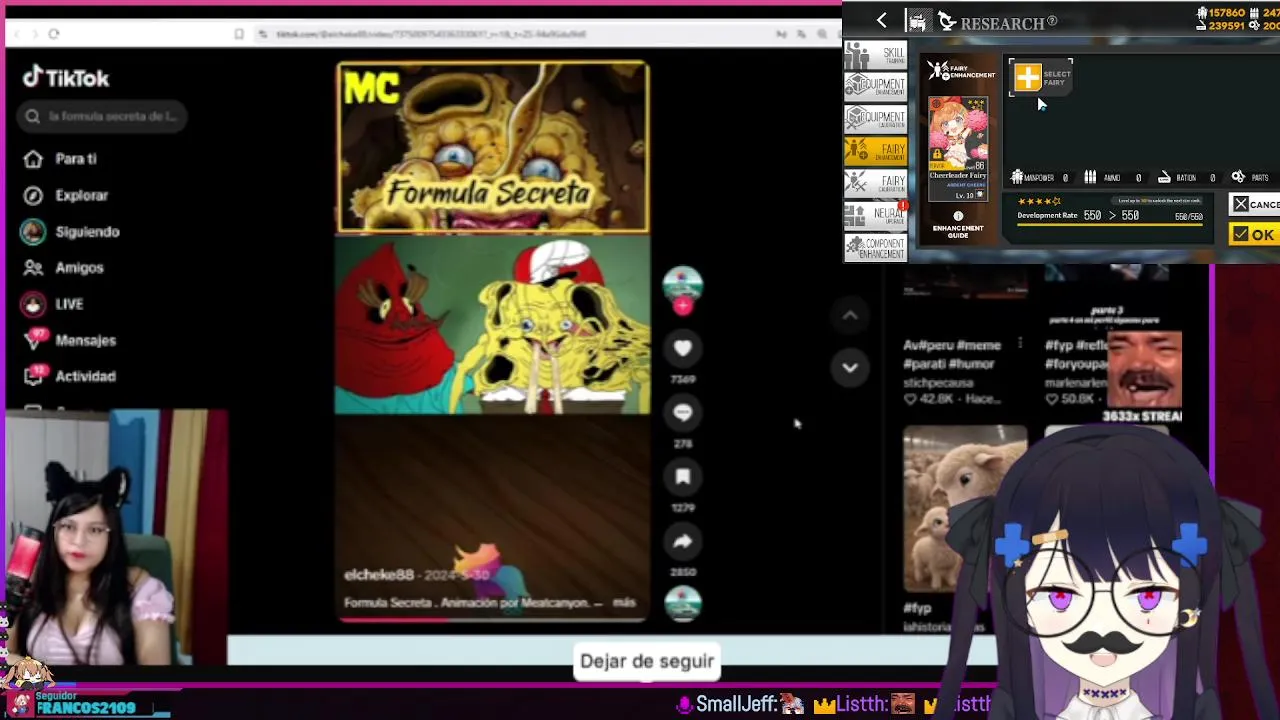Open Amigos in the TikTok sidebar
This screenshot has height=720, width=1280.
pyautogui.click(x=64, y=268)
